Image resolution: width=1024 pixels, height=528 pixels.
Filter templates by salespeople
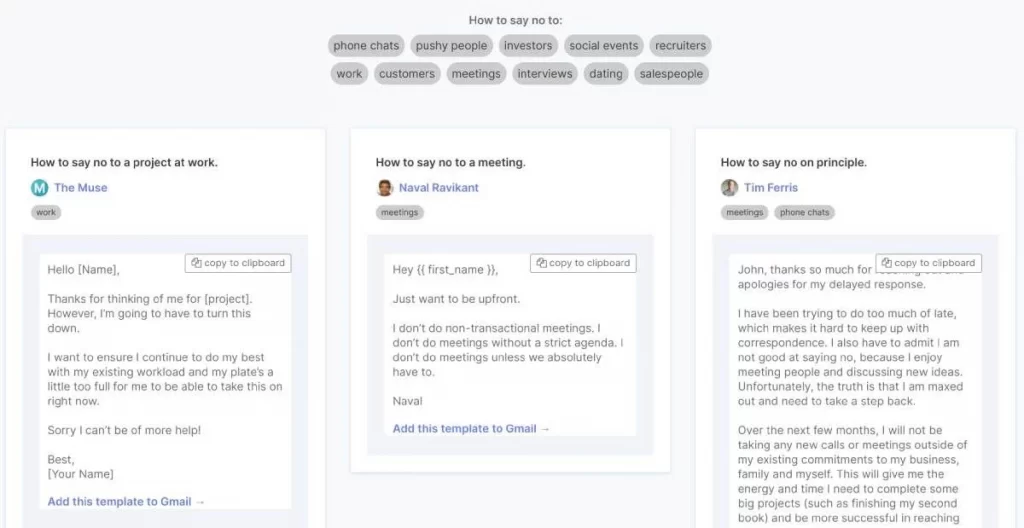point(671,74)
